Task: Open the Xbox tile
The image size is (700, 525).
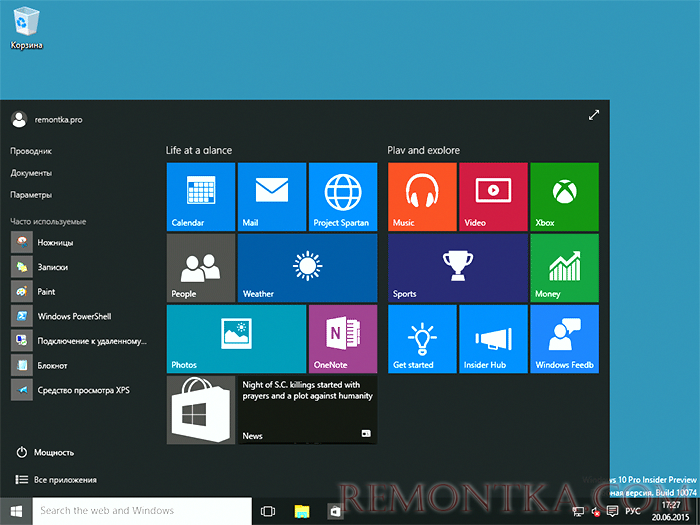Action: 564,197
